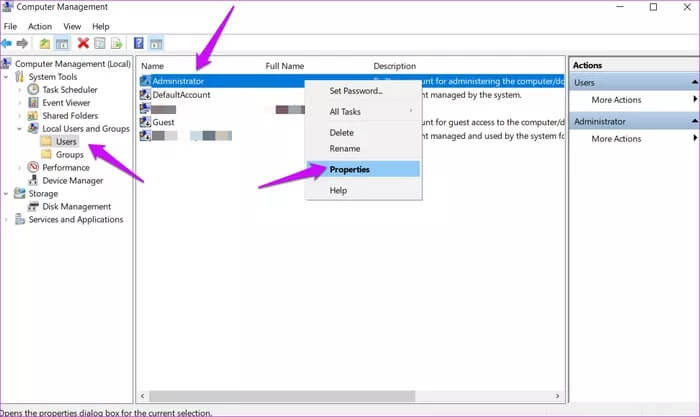Toggle the Show/Hide Console Tree toolbar icon

pyautogui.click(x=62, y=43)
